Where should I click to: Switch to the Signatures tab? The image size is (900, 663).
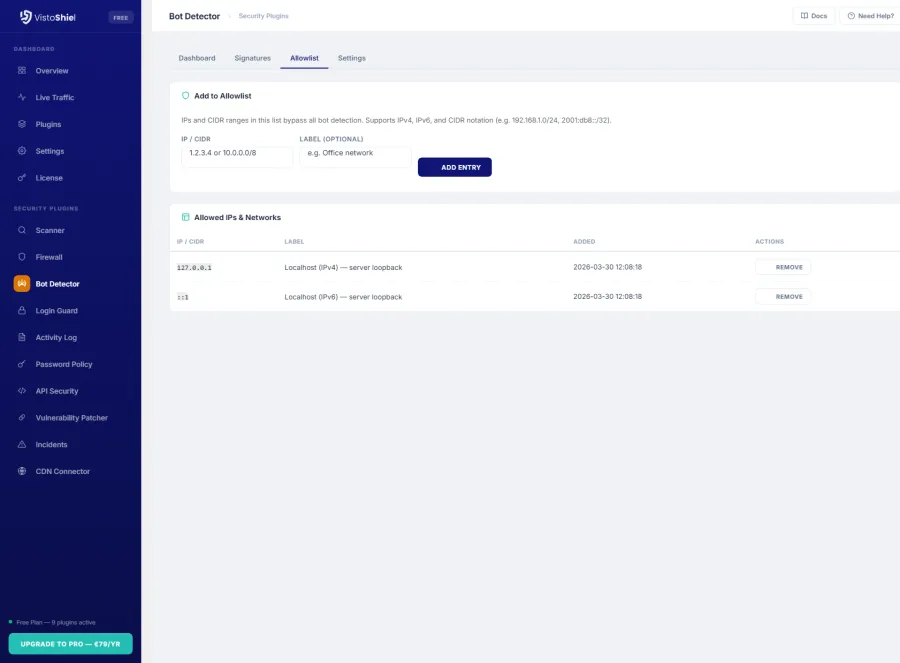[252, 58]
